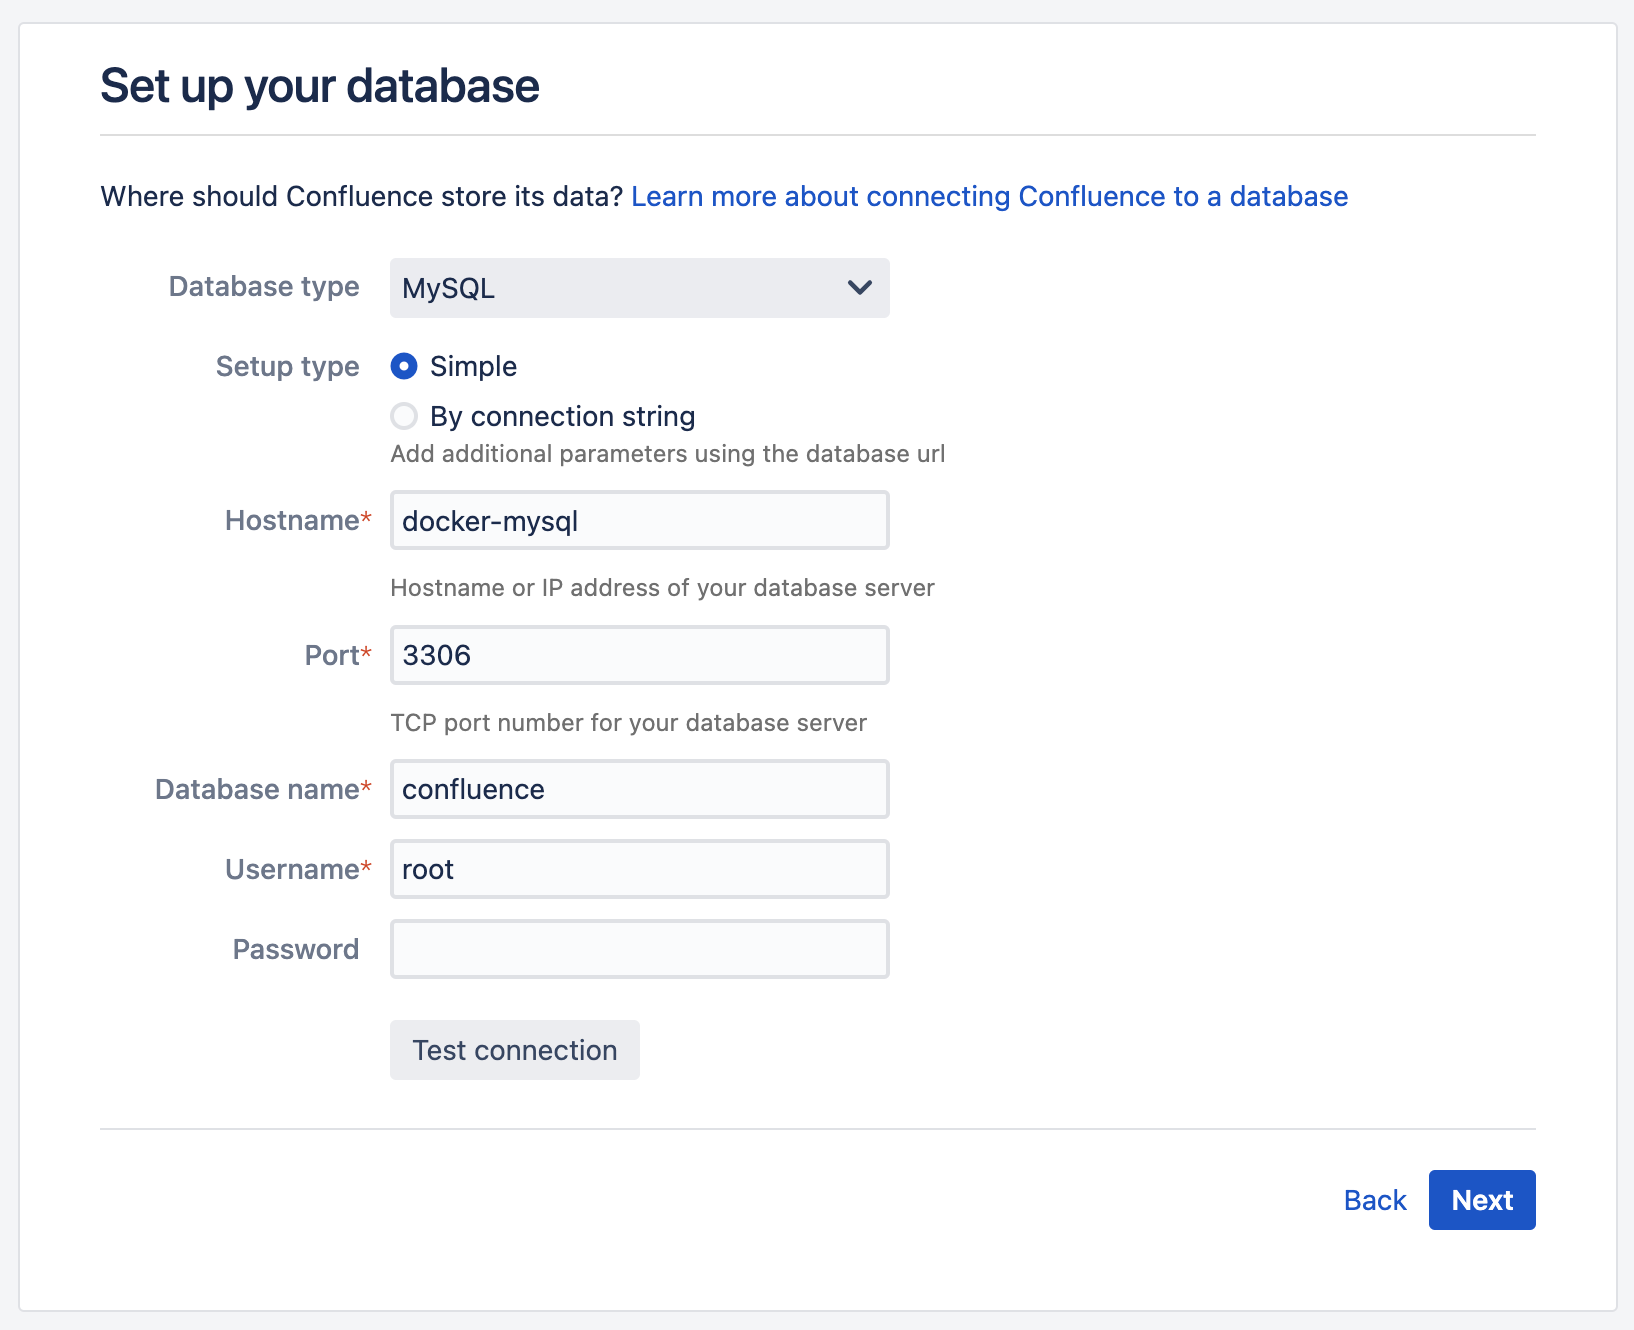Focus the empty Password field

tap(639, 949)
